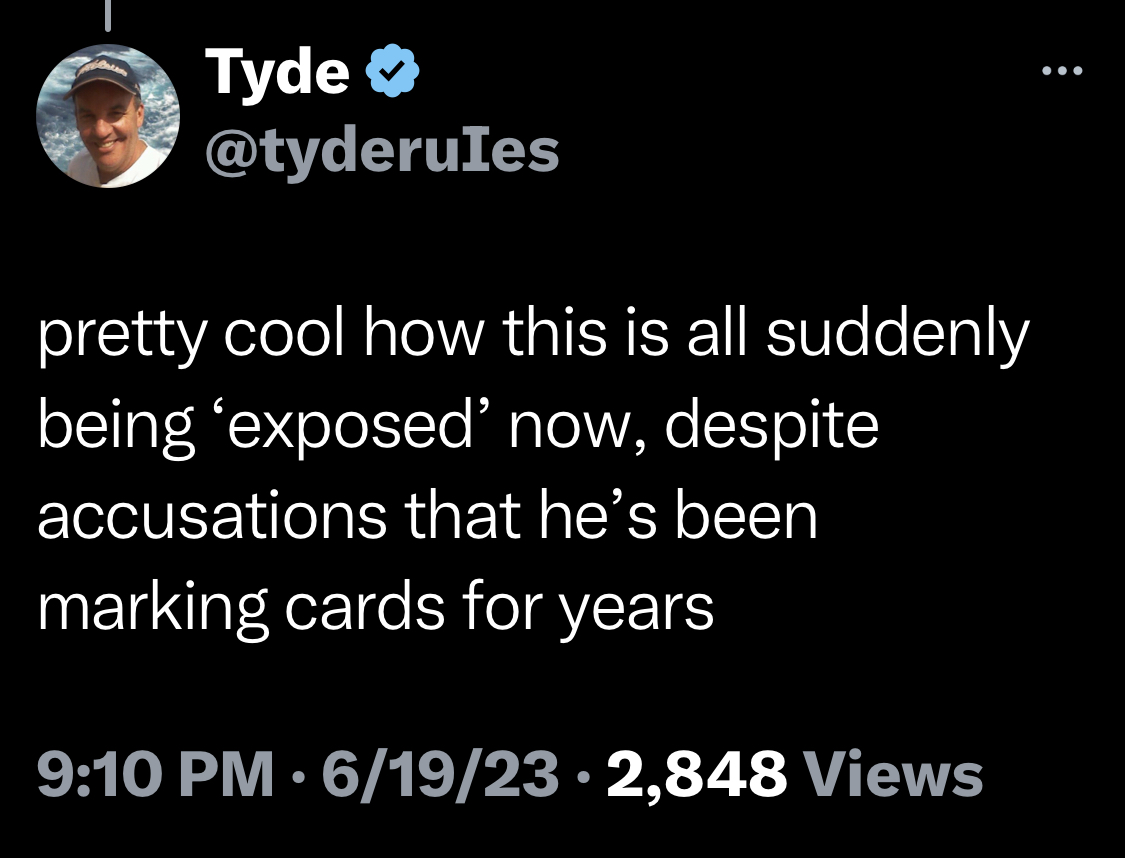Click the Views label
This screenshot has height=858, width=1125.
pos(893,775)
